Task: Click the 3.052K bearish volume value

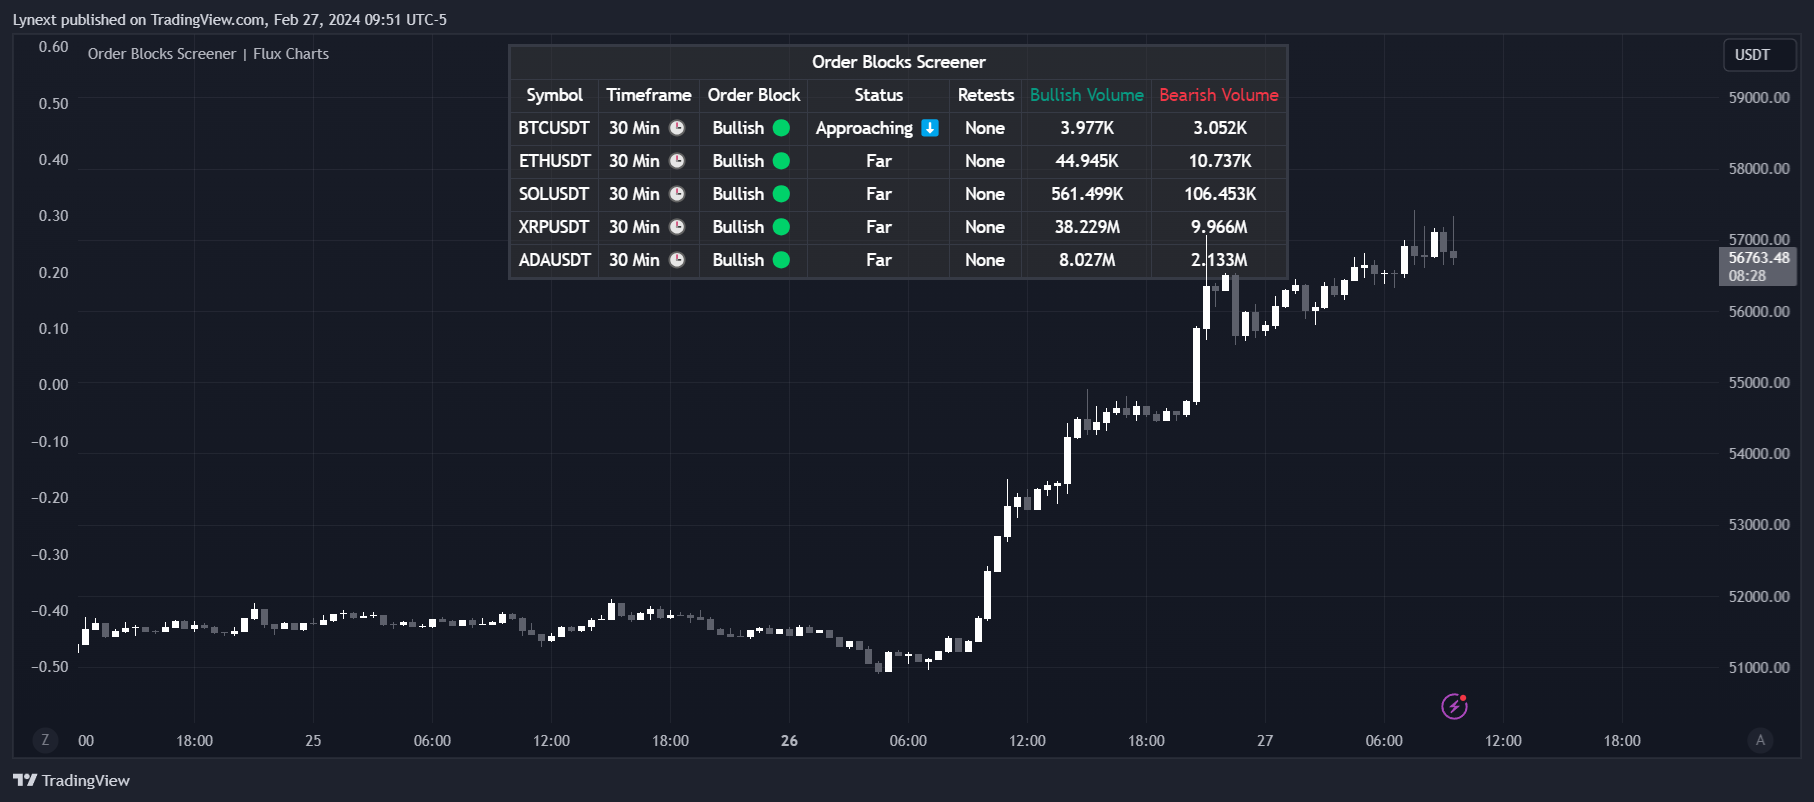Action: (x=1220, y=128)
